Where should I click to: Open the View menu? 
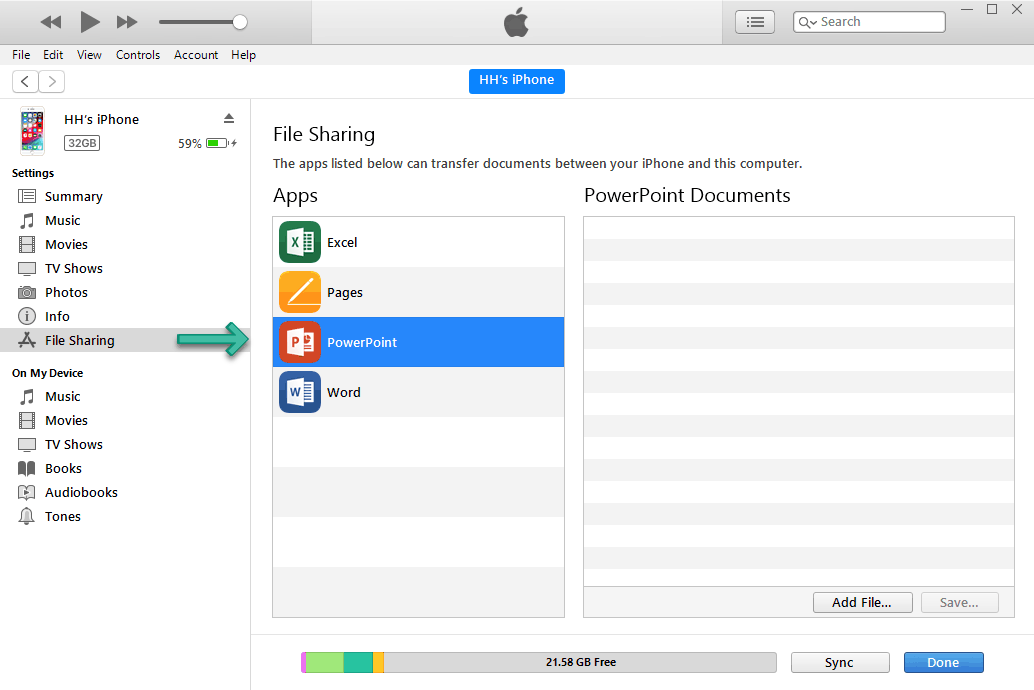(x=89, y=55)
